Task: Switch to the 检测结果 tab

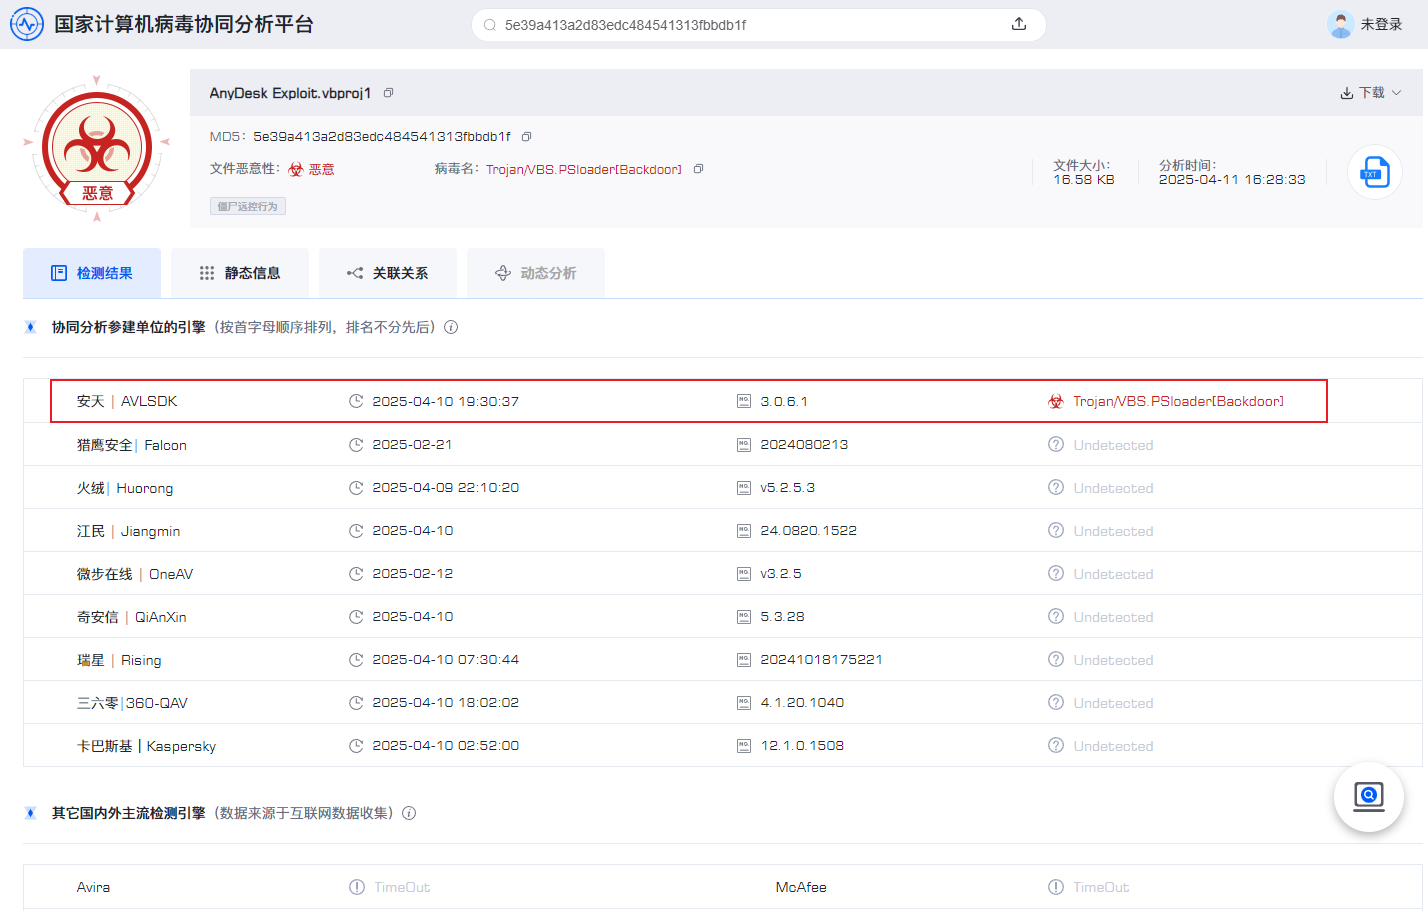Action: click(x=92, y=273)
